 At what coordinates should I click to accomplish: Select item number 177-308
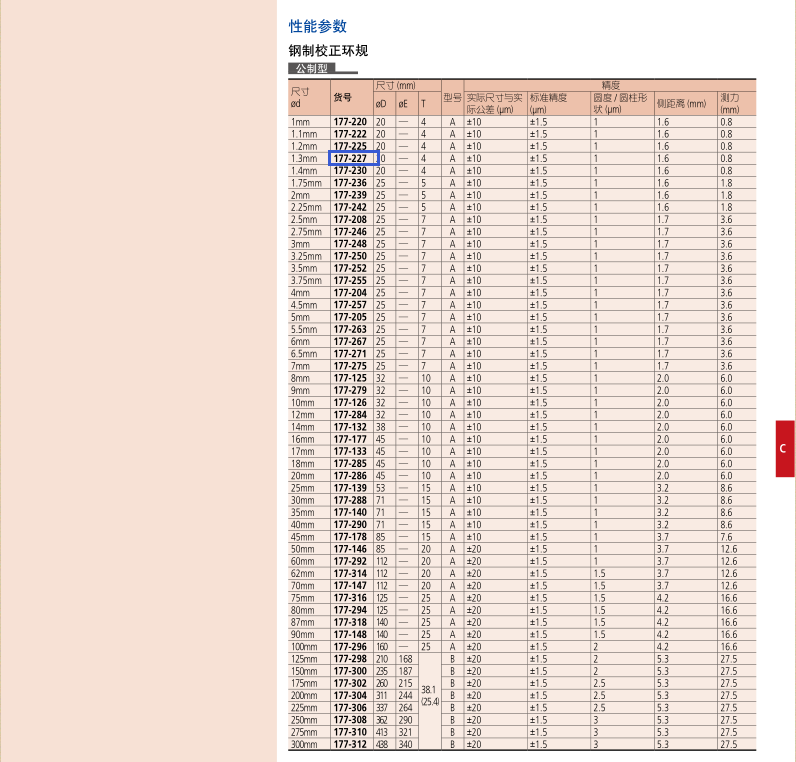coord(350,720)
